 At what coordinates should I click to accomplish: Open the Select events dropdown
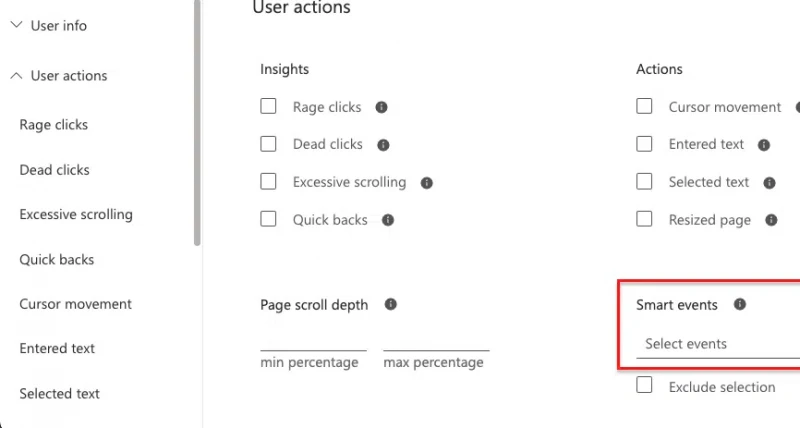click(x=718, y=344)
